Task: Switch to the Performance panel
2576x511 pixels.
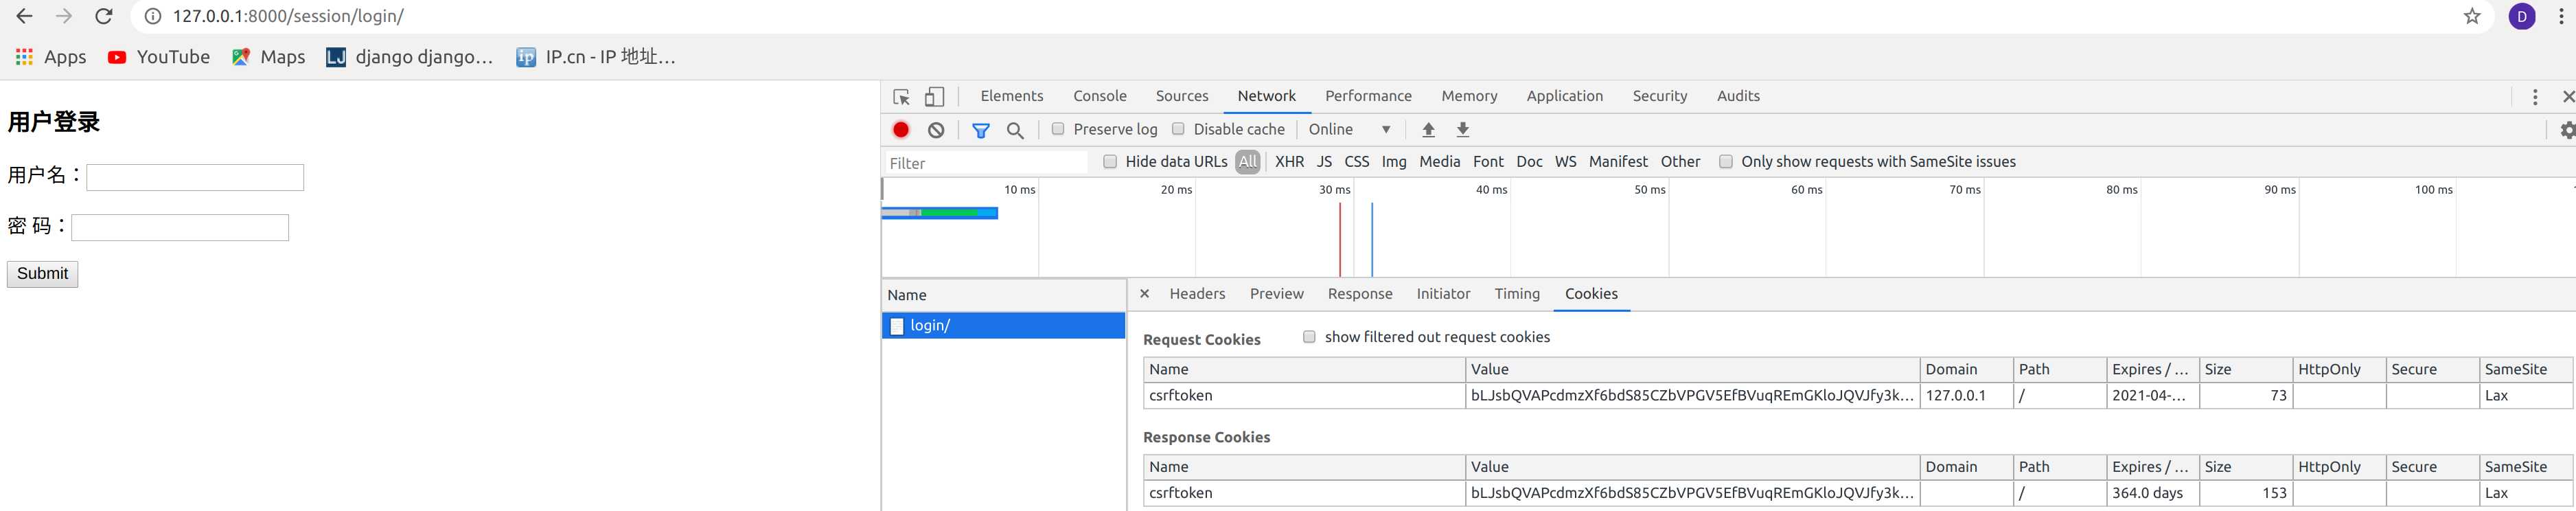Action: 1368,96
